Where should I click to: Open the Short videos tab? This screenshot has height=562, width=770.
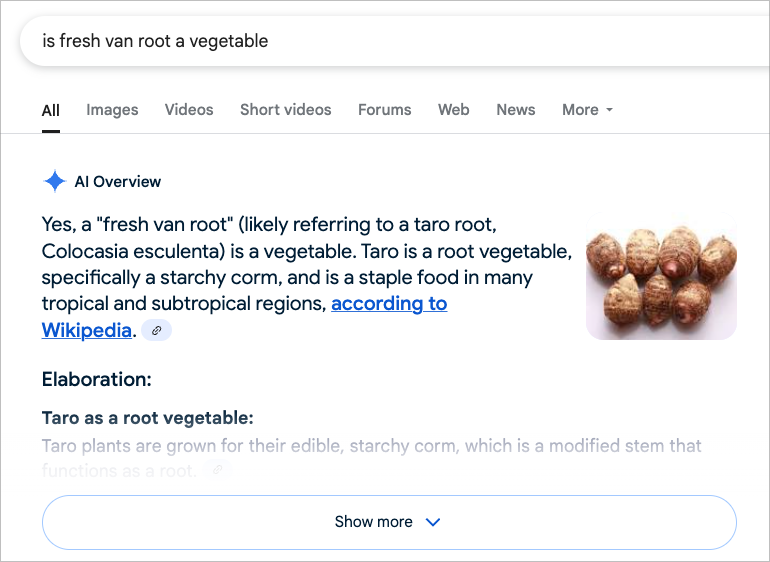coord(286,110)
